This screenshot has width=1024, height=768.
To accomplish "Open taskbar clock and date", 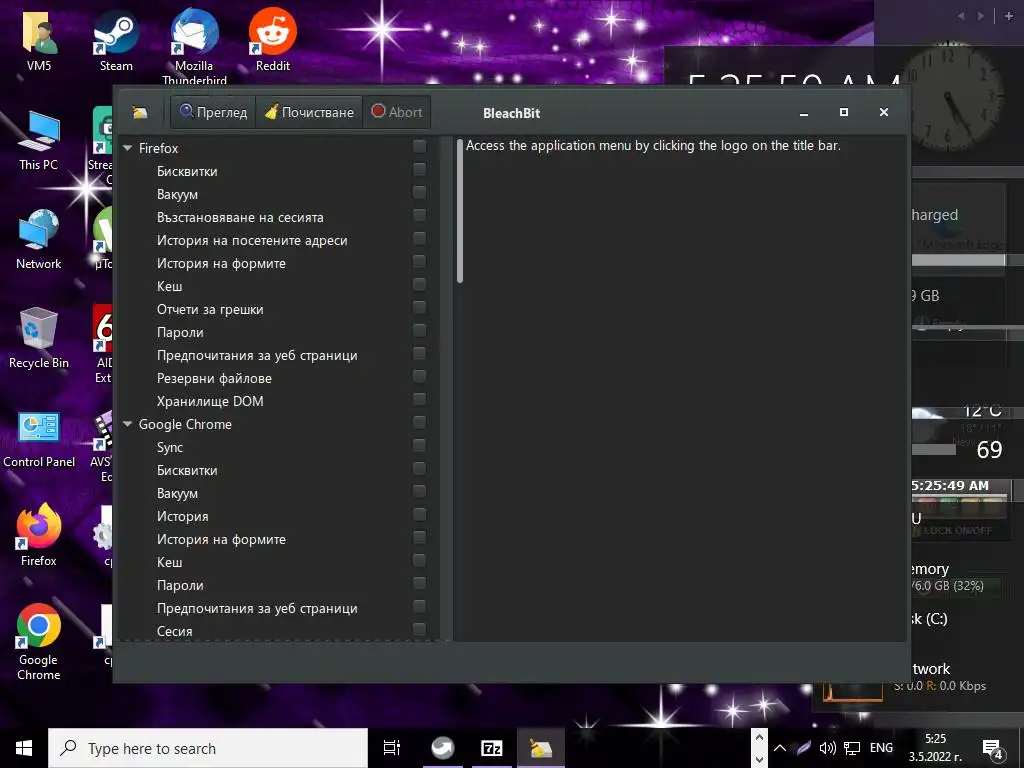I will point(935,748).
